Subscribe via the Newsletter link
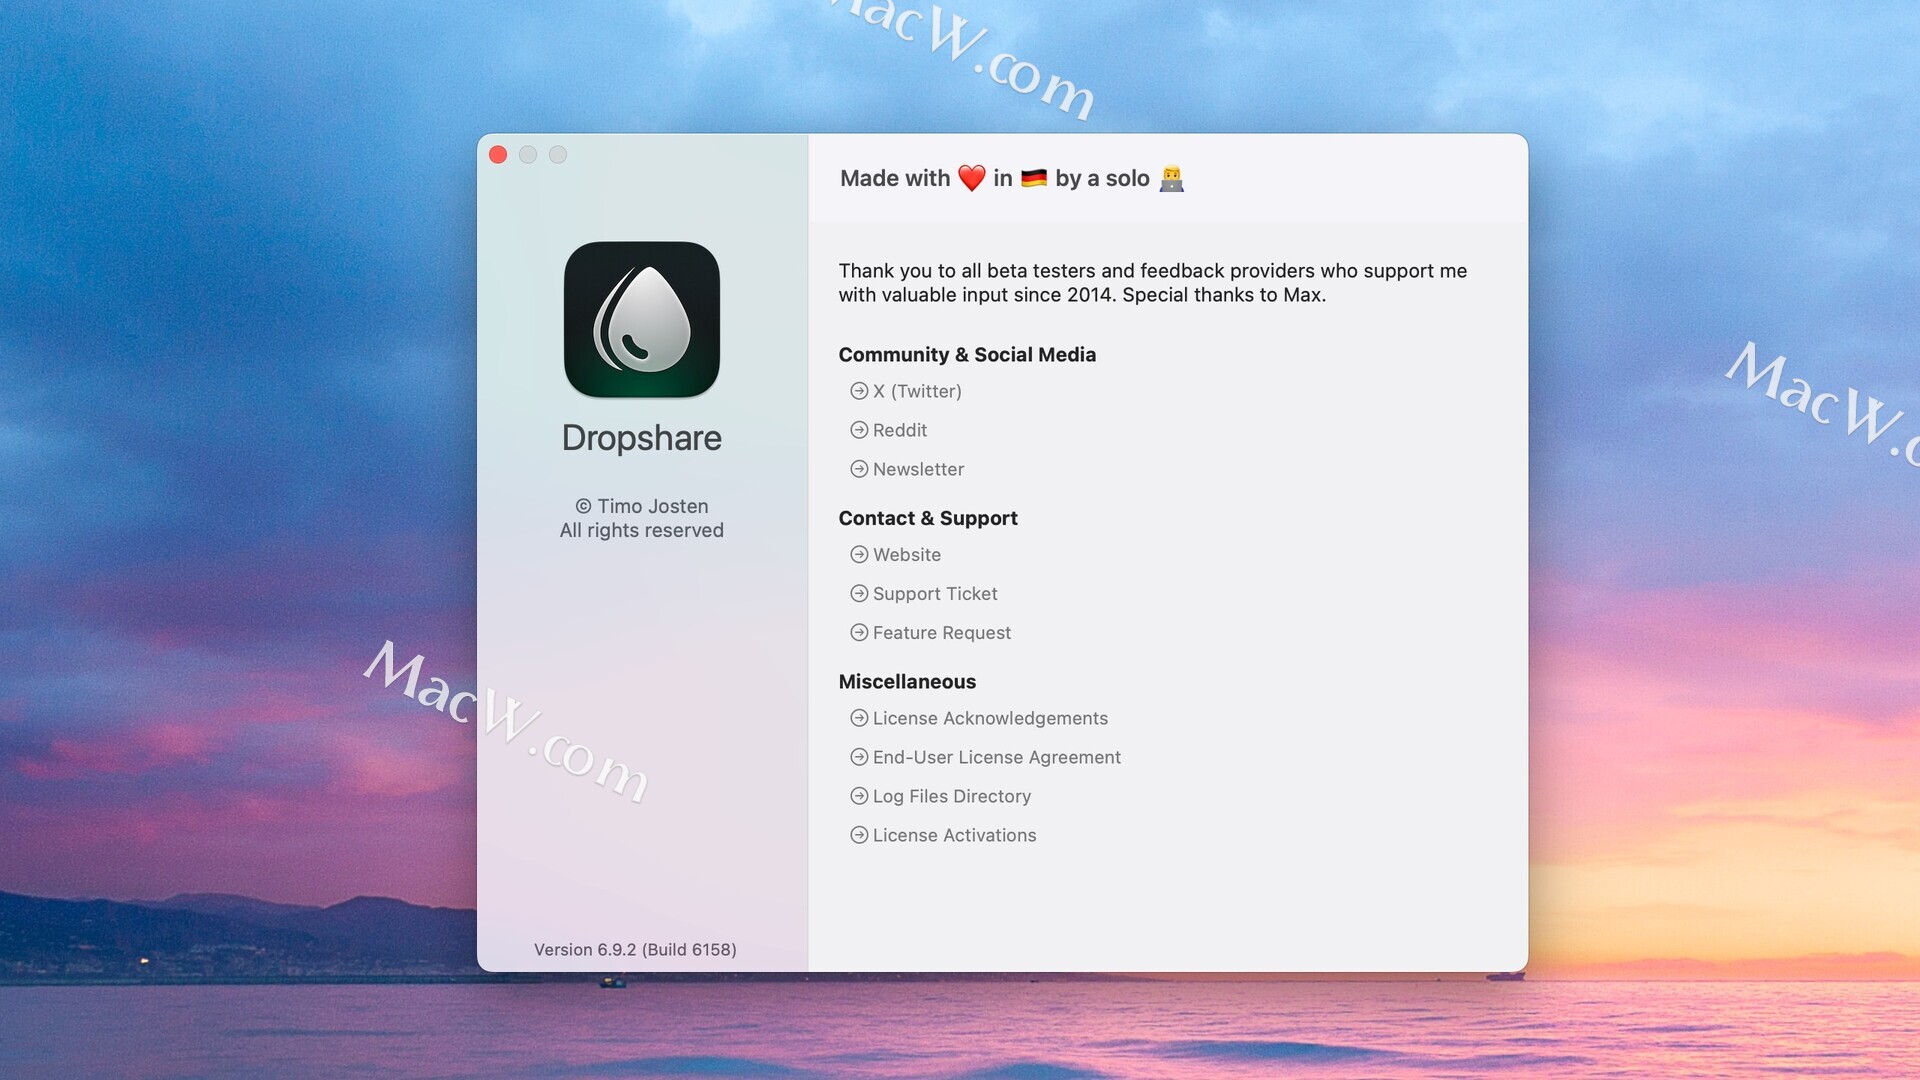The width and height of the screenshot is (1920, 1080). [918, 469]
